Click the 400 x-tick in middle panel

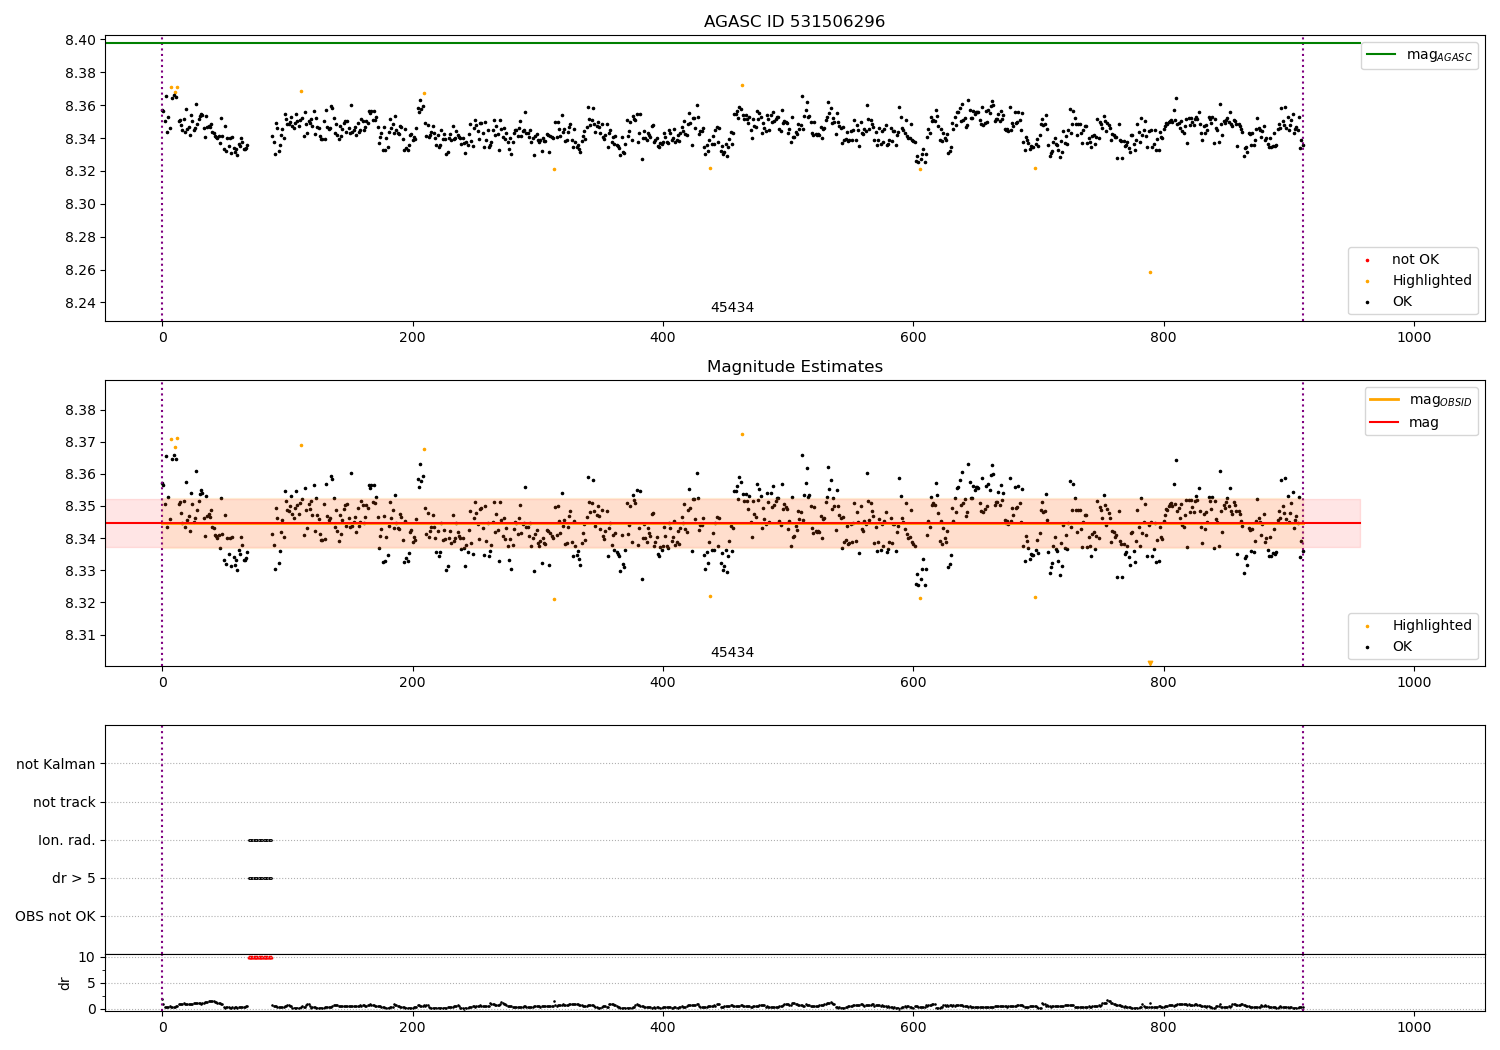tap(663, 683)
